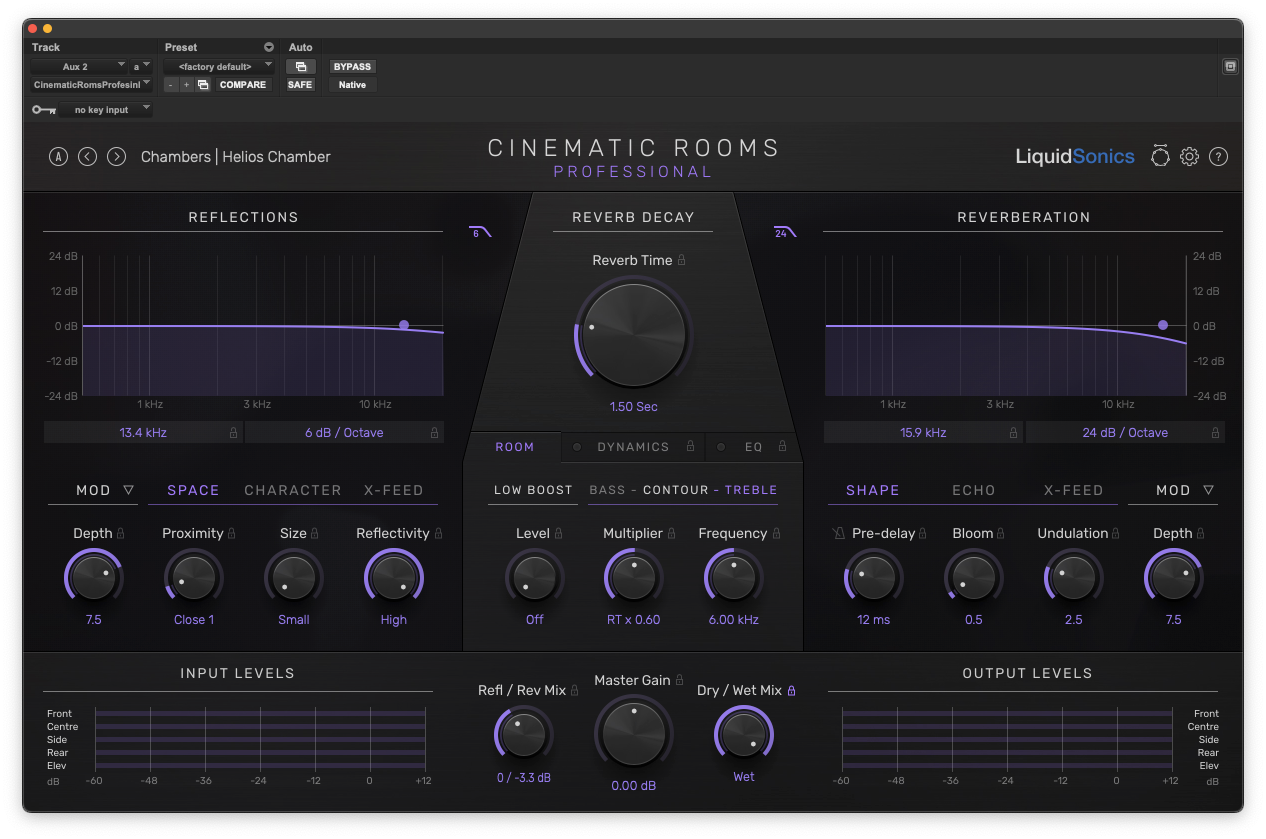This screenshot has width=1266, height=839.
Task: Open Preset menu round arrow
Action: click(268, 47)
